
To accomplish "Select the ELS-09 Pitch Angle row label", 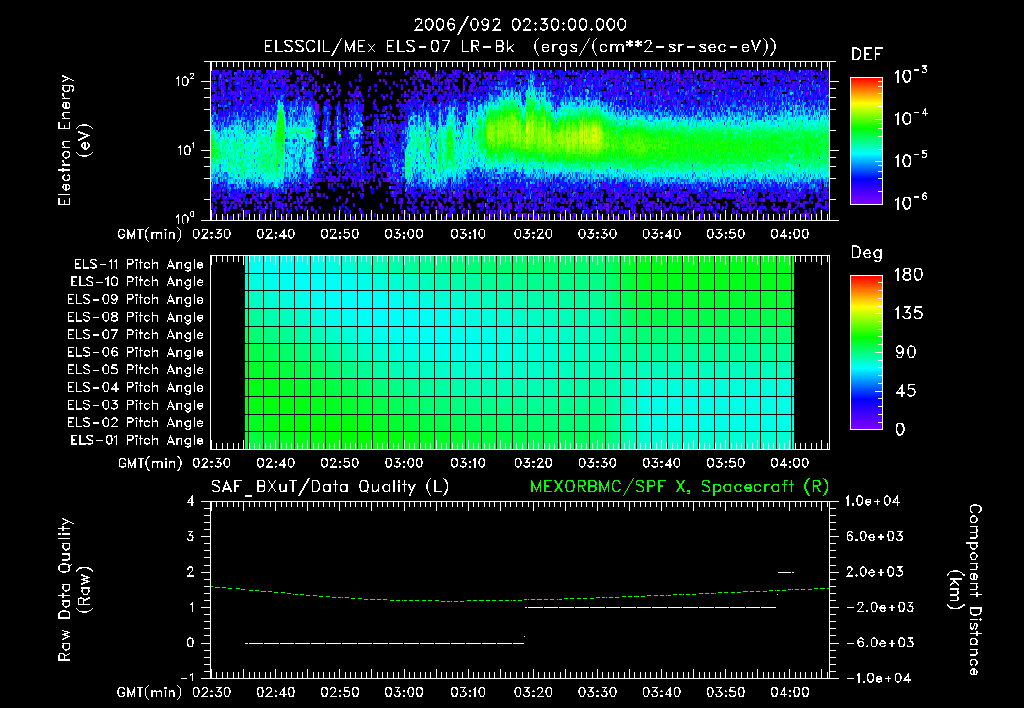I will 136,300.
